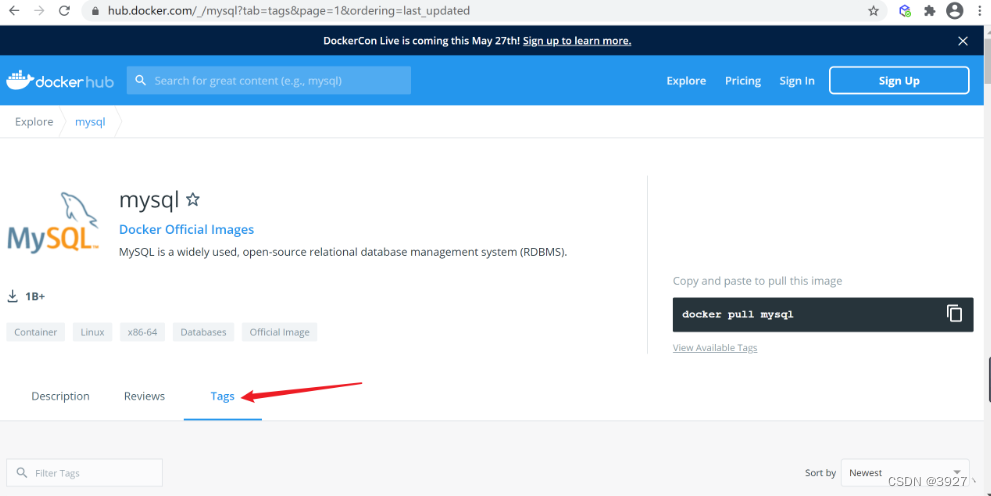
Task: Open the extensions puzzle icon
Action: [x=930, y=11]
